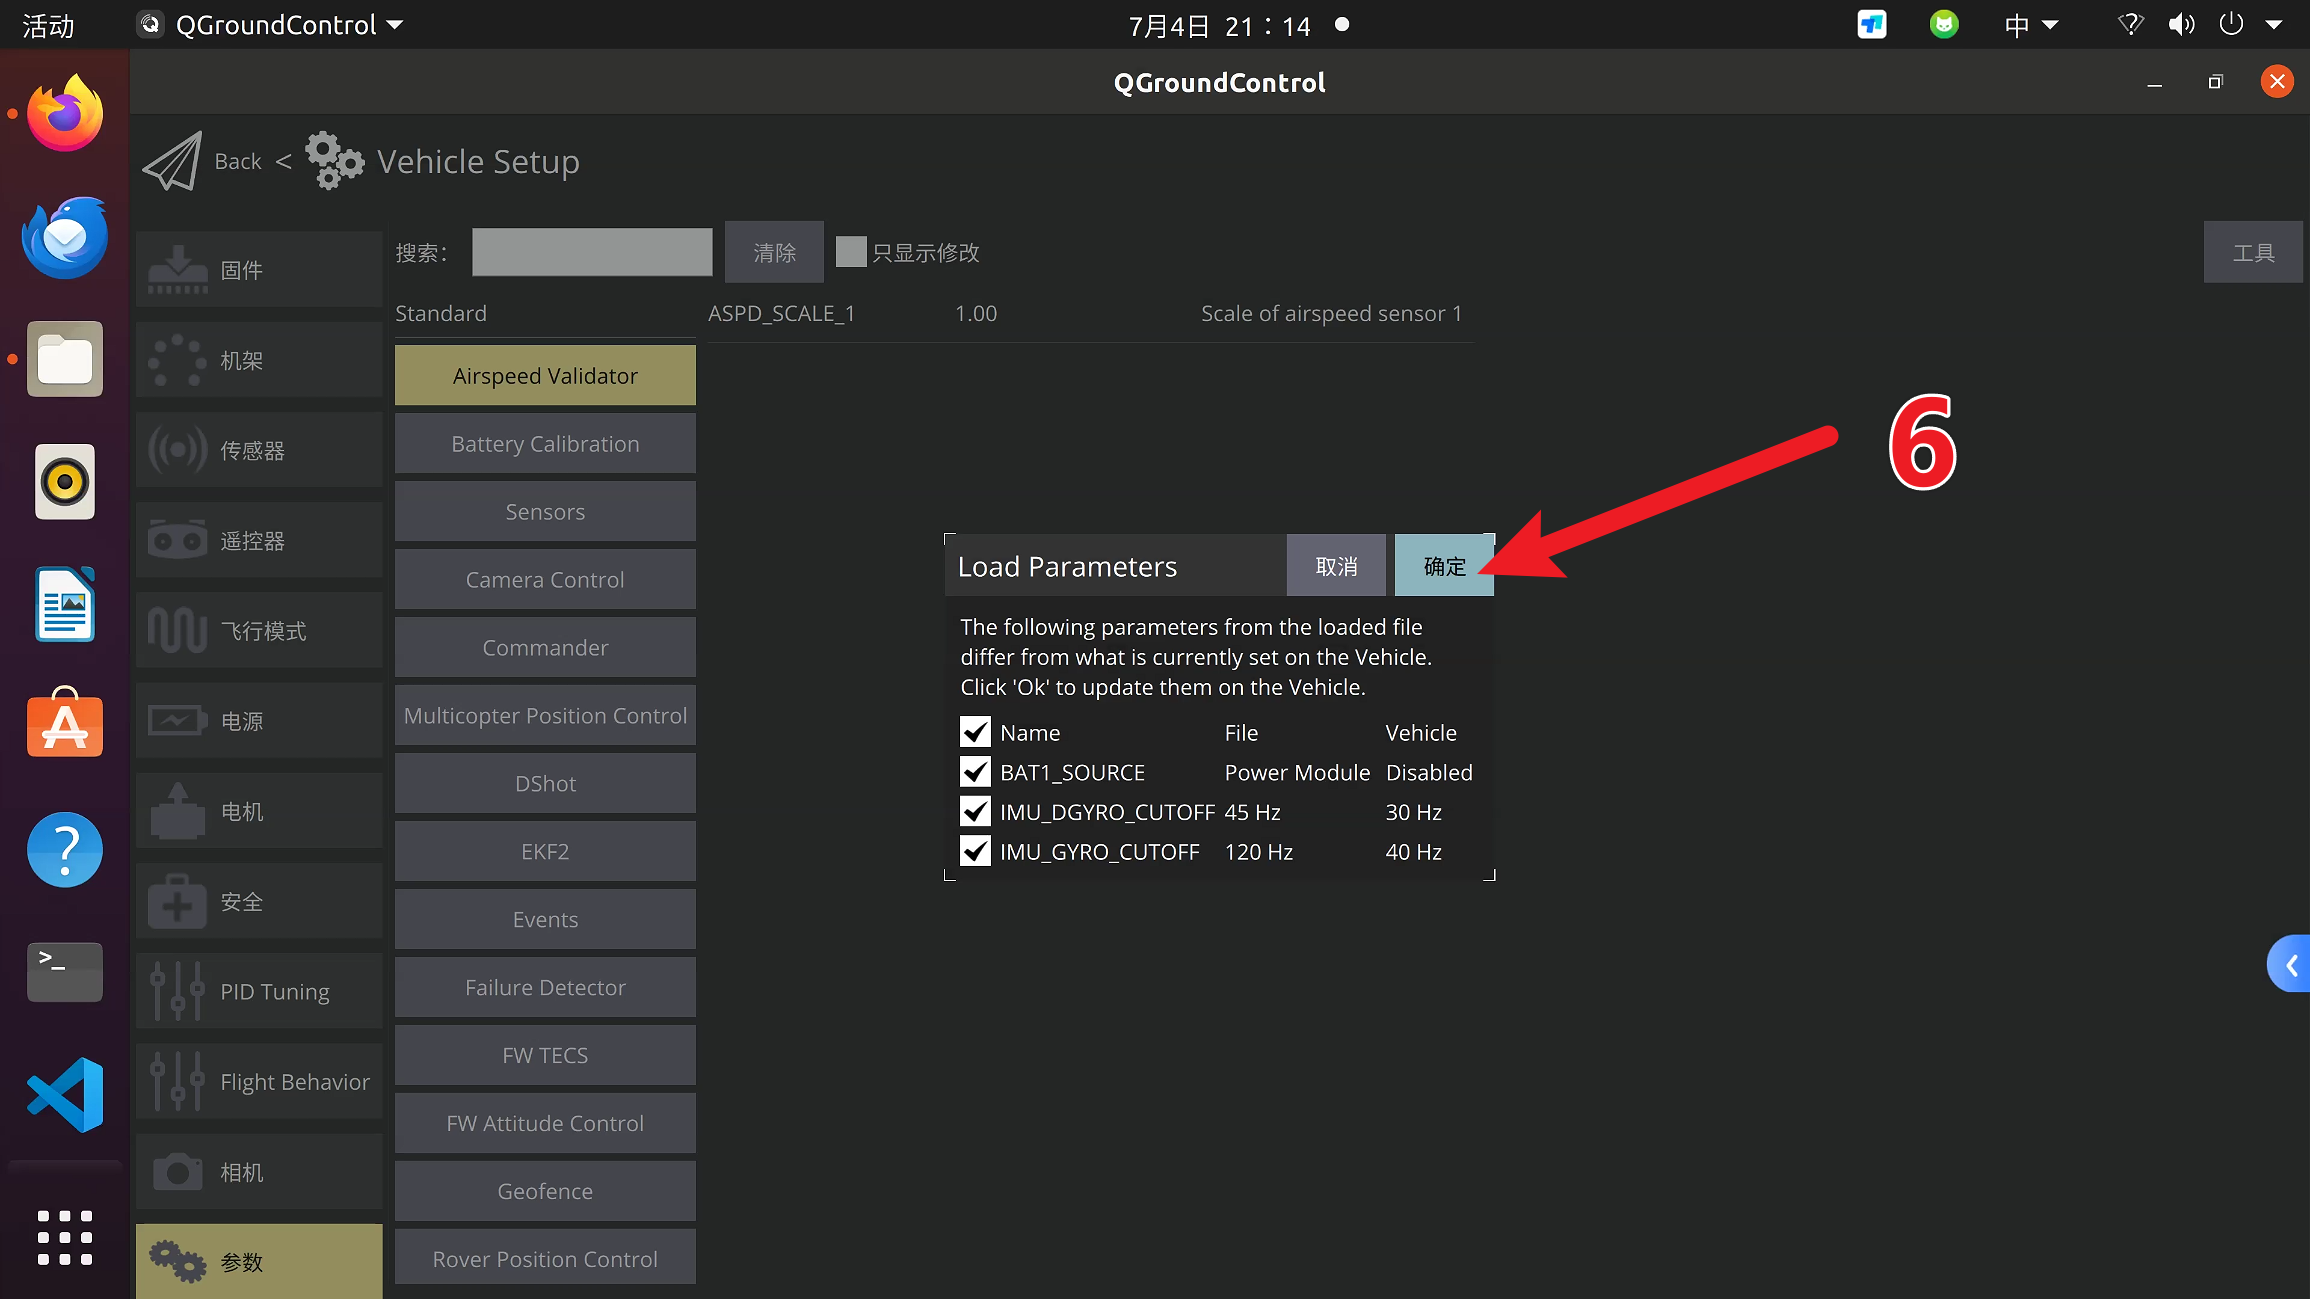Expand the blue side panel chevron
This screenshot has width=2310, height=1299.
click(x=2289, y=964)
